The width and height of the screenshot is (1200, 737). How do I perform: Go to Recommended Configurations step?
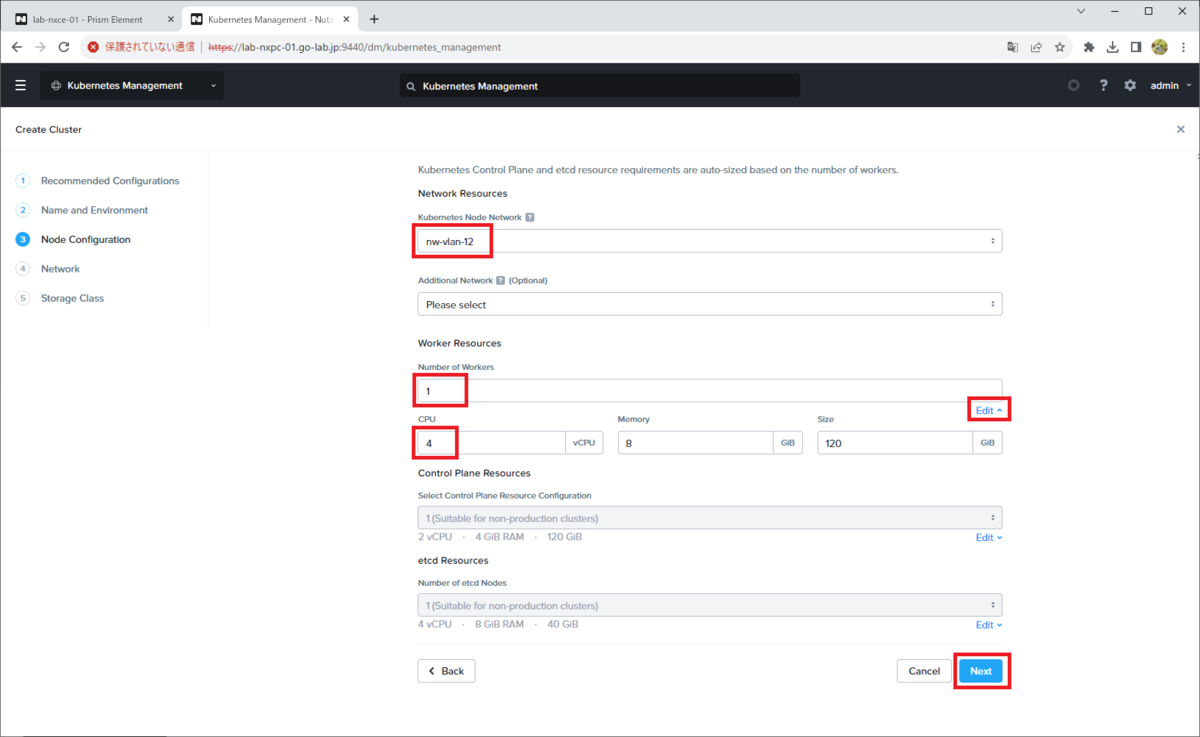(110, 181)
